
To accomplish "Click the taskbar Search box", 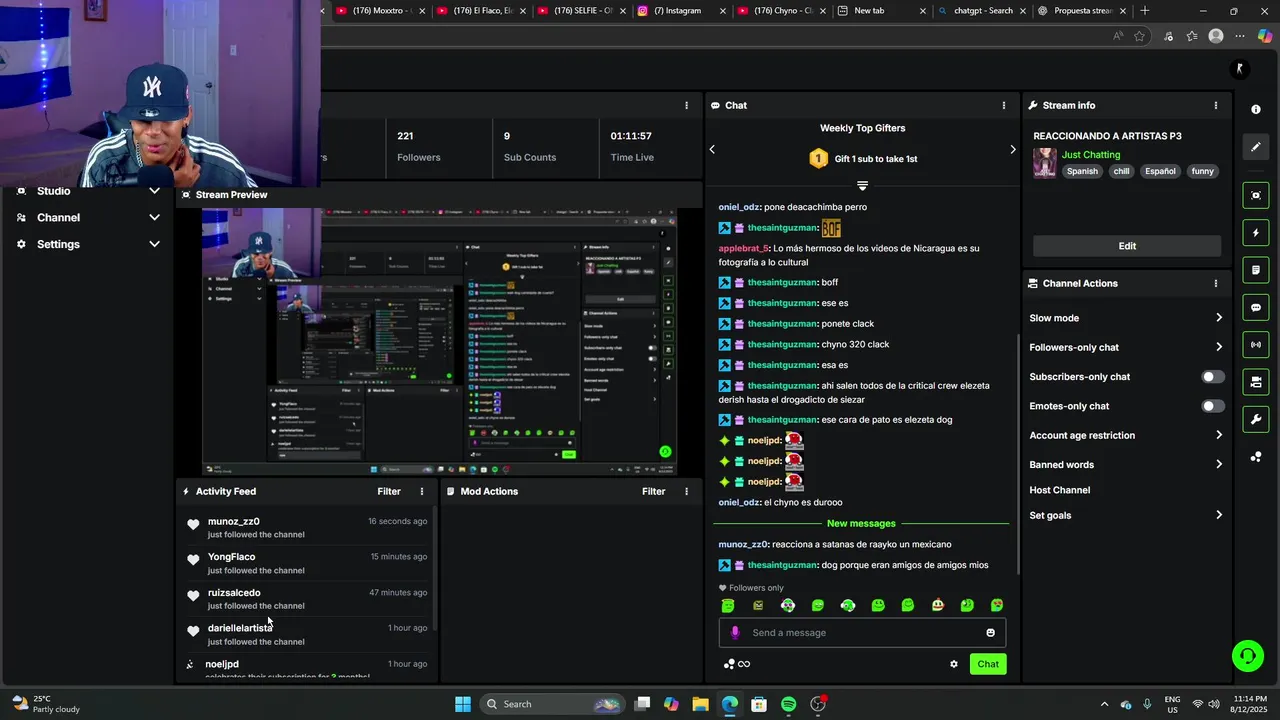I will pos(552,704).
